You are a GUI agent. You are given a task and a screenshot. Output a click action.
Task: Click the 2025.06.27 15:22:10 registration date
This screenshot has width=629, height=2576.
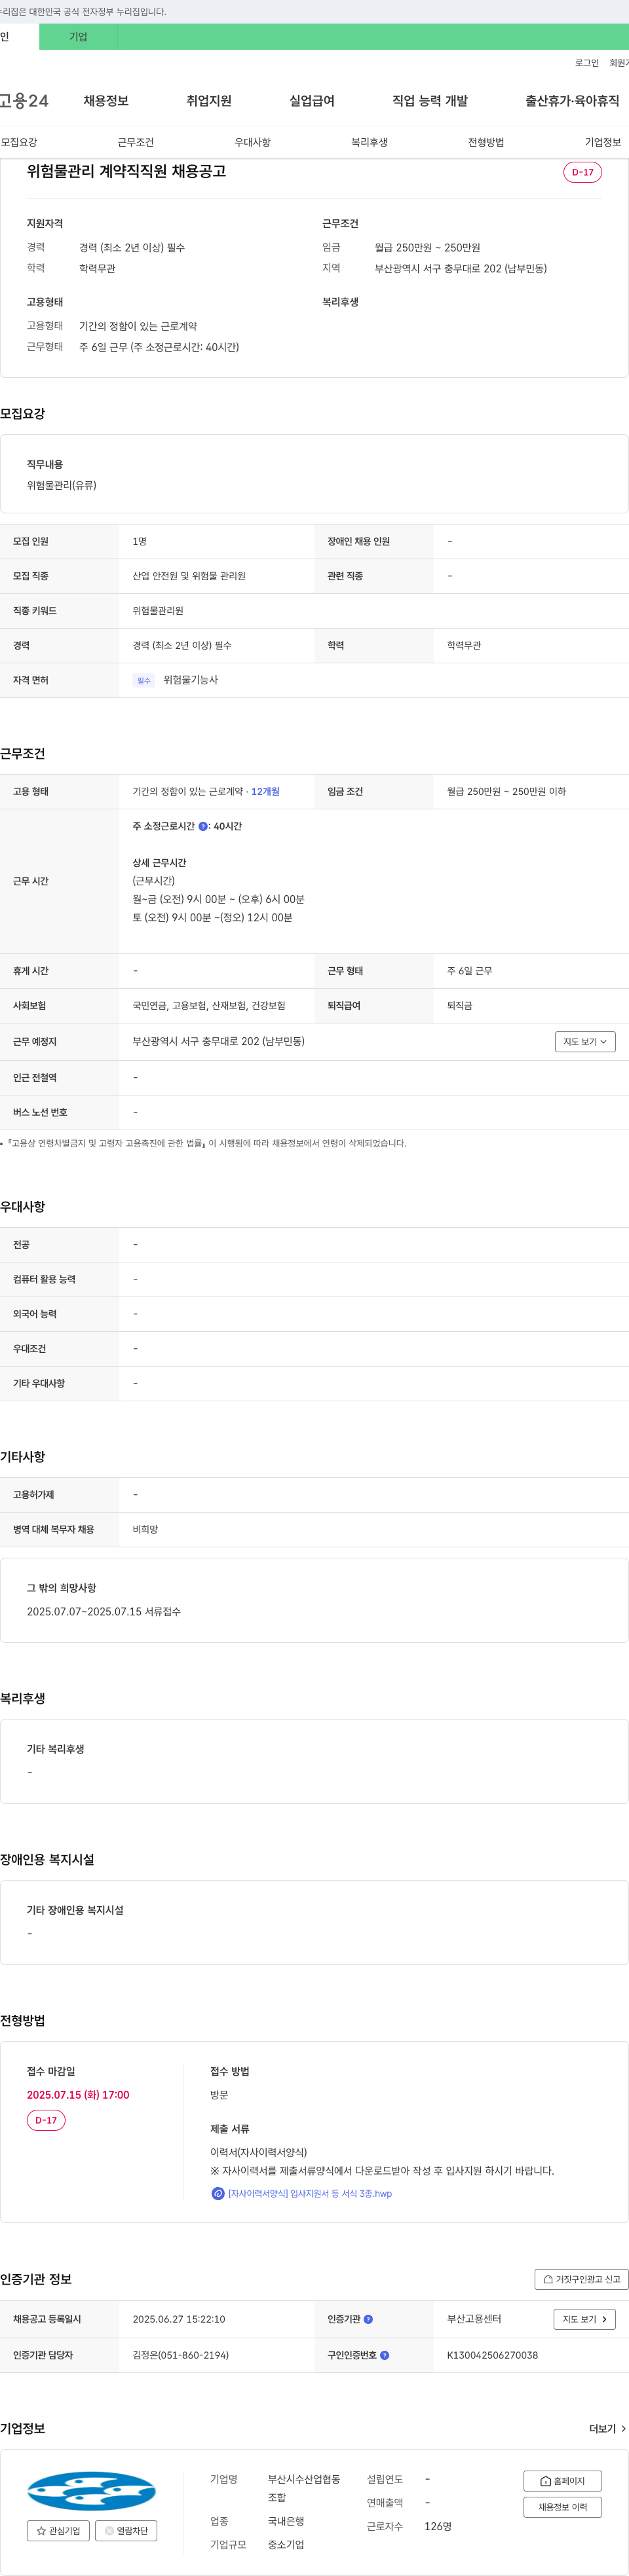pos(179,2319)
